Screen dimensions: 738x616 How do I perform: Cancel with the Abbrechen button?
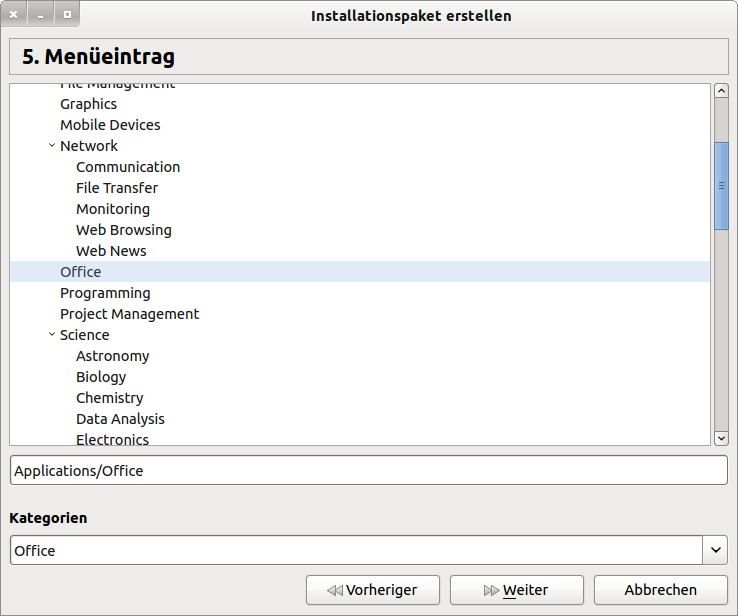coord(660,590)
